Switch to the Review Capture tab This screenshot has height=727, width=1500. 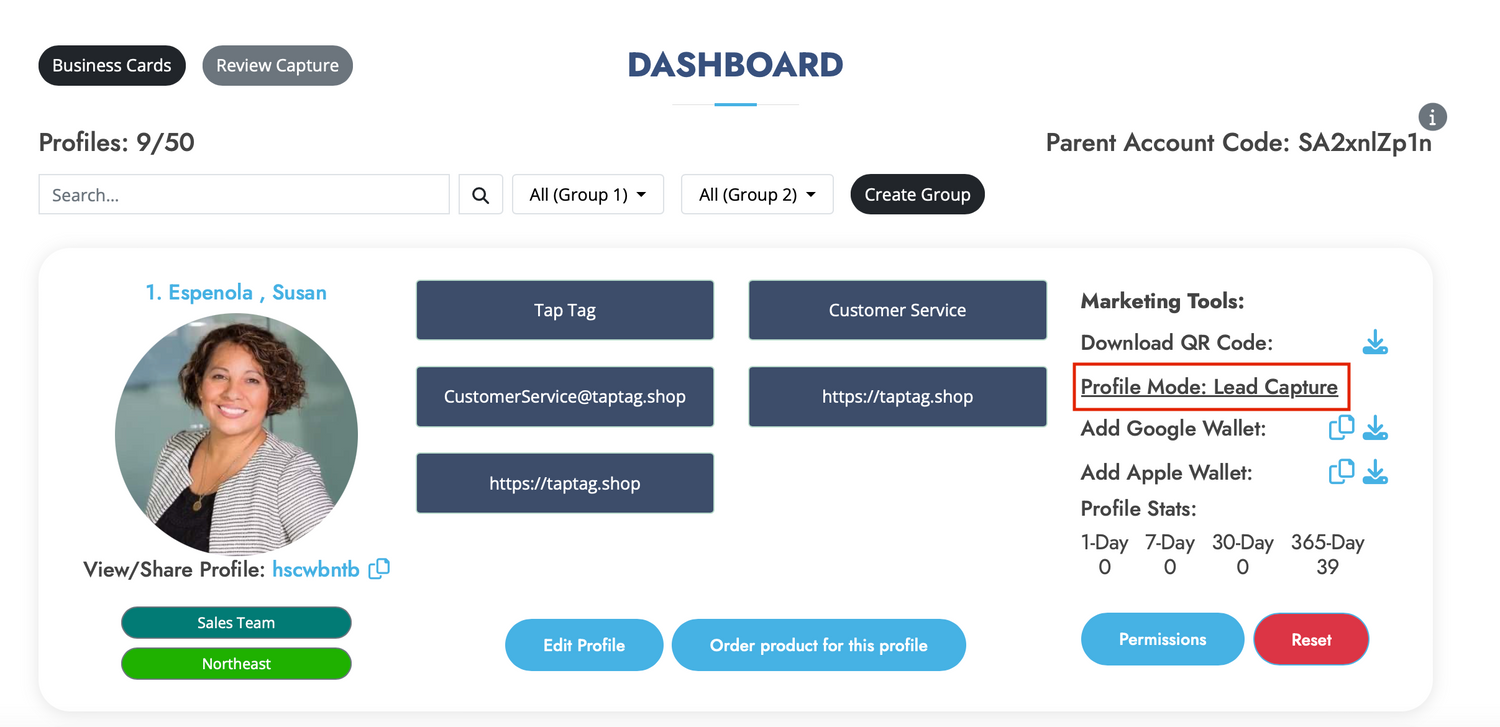point(277,65)
